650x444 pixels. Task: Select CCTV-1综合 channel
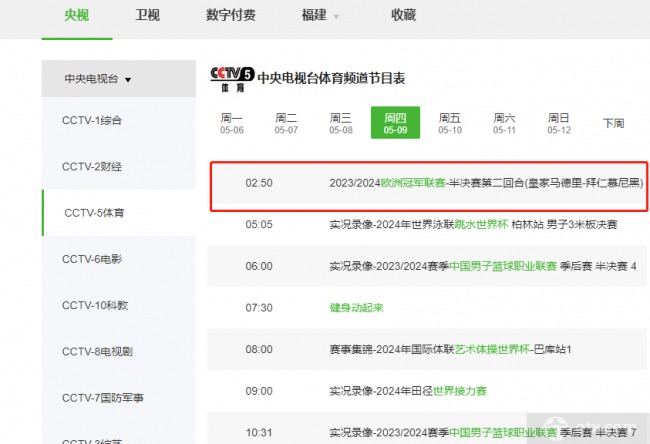[119, 121]
